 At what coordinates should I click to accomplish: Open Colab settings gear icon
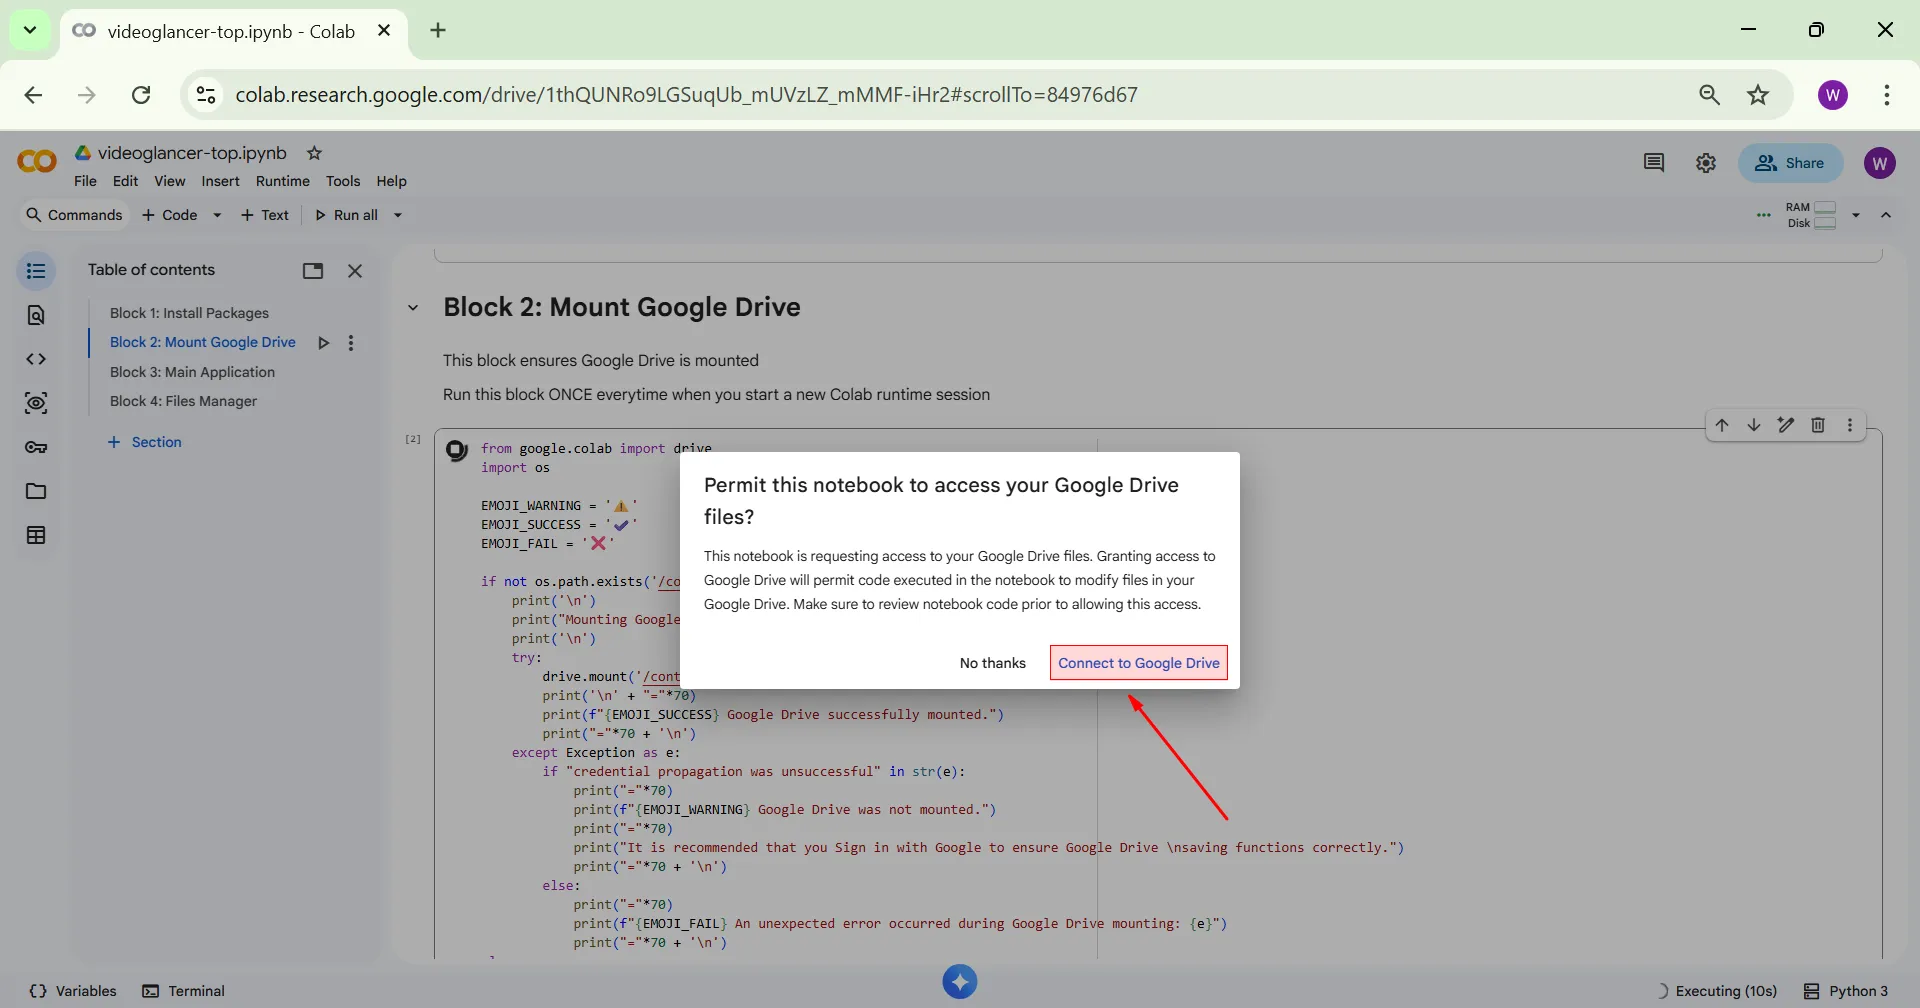click(1706, 163)
